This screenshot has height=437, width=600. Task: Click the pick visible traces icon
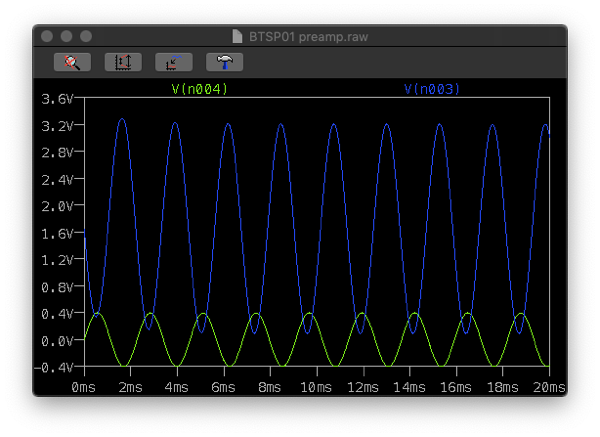[x=174, y=62]
